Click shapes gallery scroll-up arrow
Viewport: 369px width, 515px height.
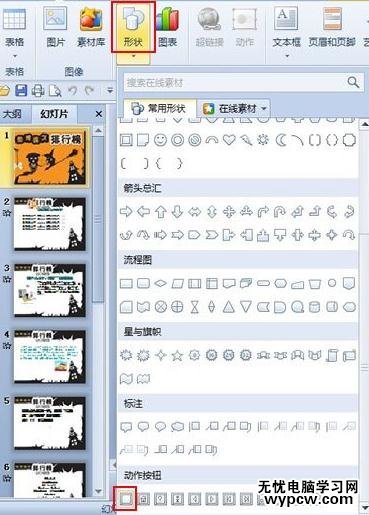(x=364, y=124)
